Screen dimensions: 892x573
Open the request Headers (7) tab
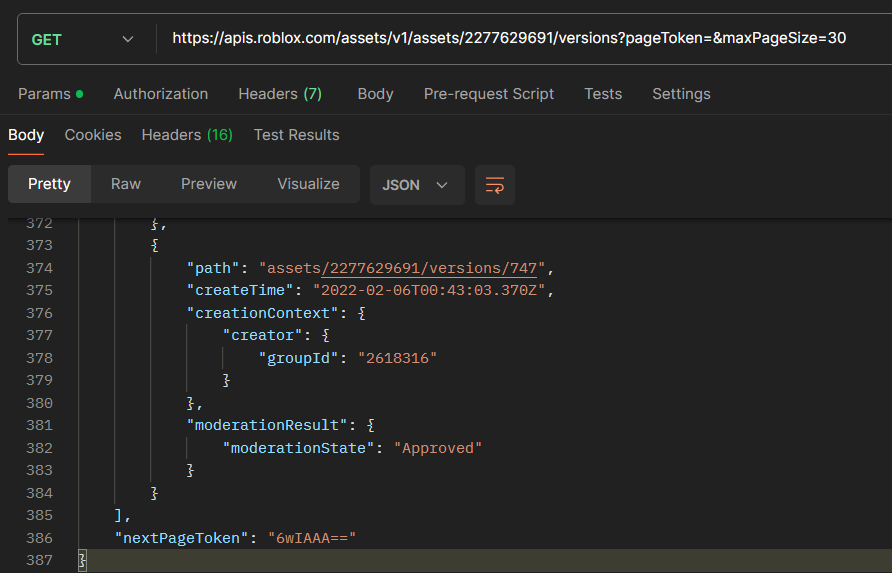(280, 94)
